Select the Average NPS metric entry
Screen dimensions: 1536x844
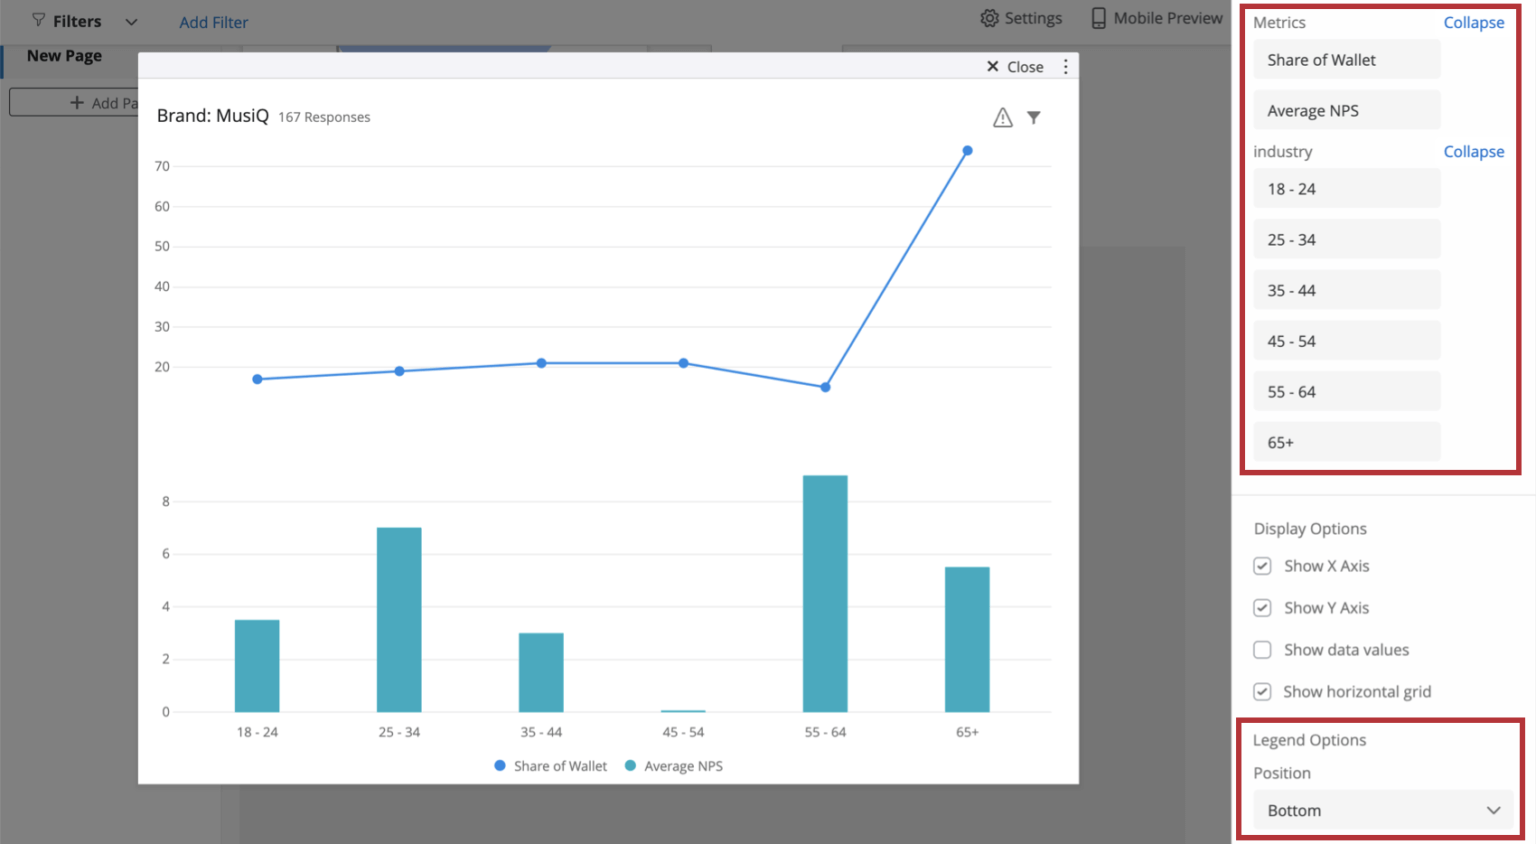coord(1346,110)
